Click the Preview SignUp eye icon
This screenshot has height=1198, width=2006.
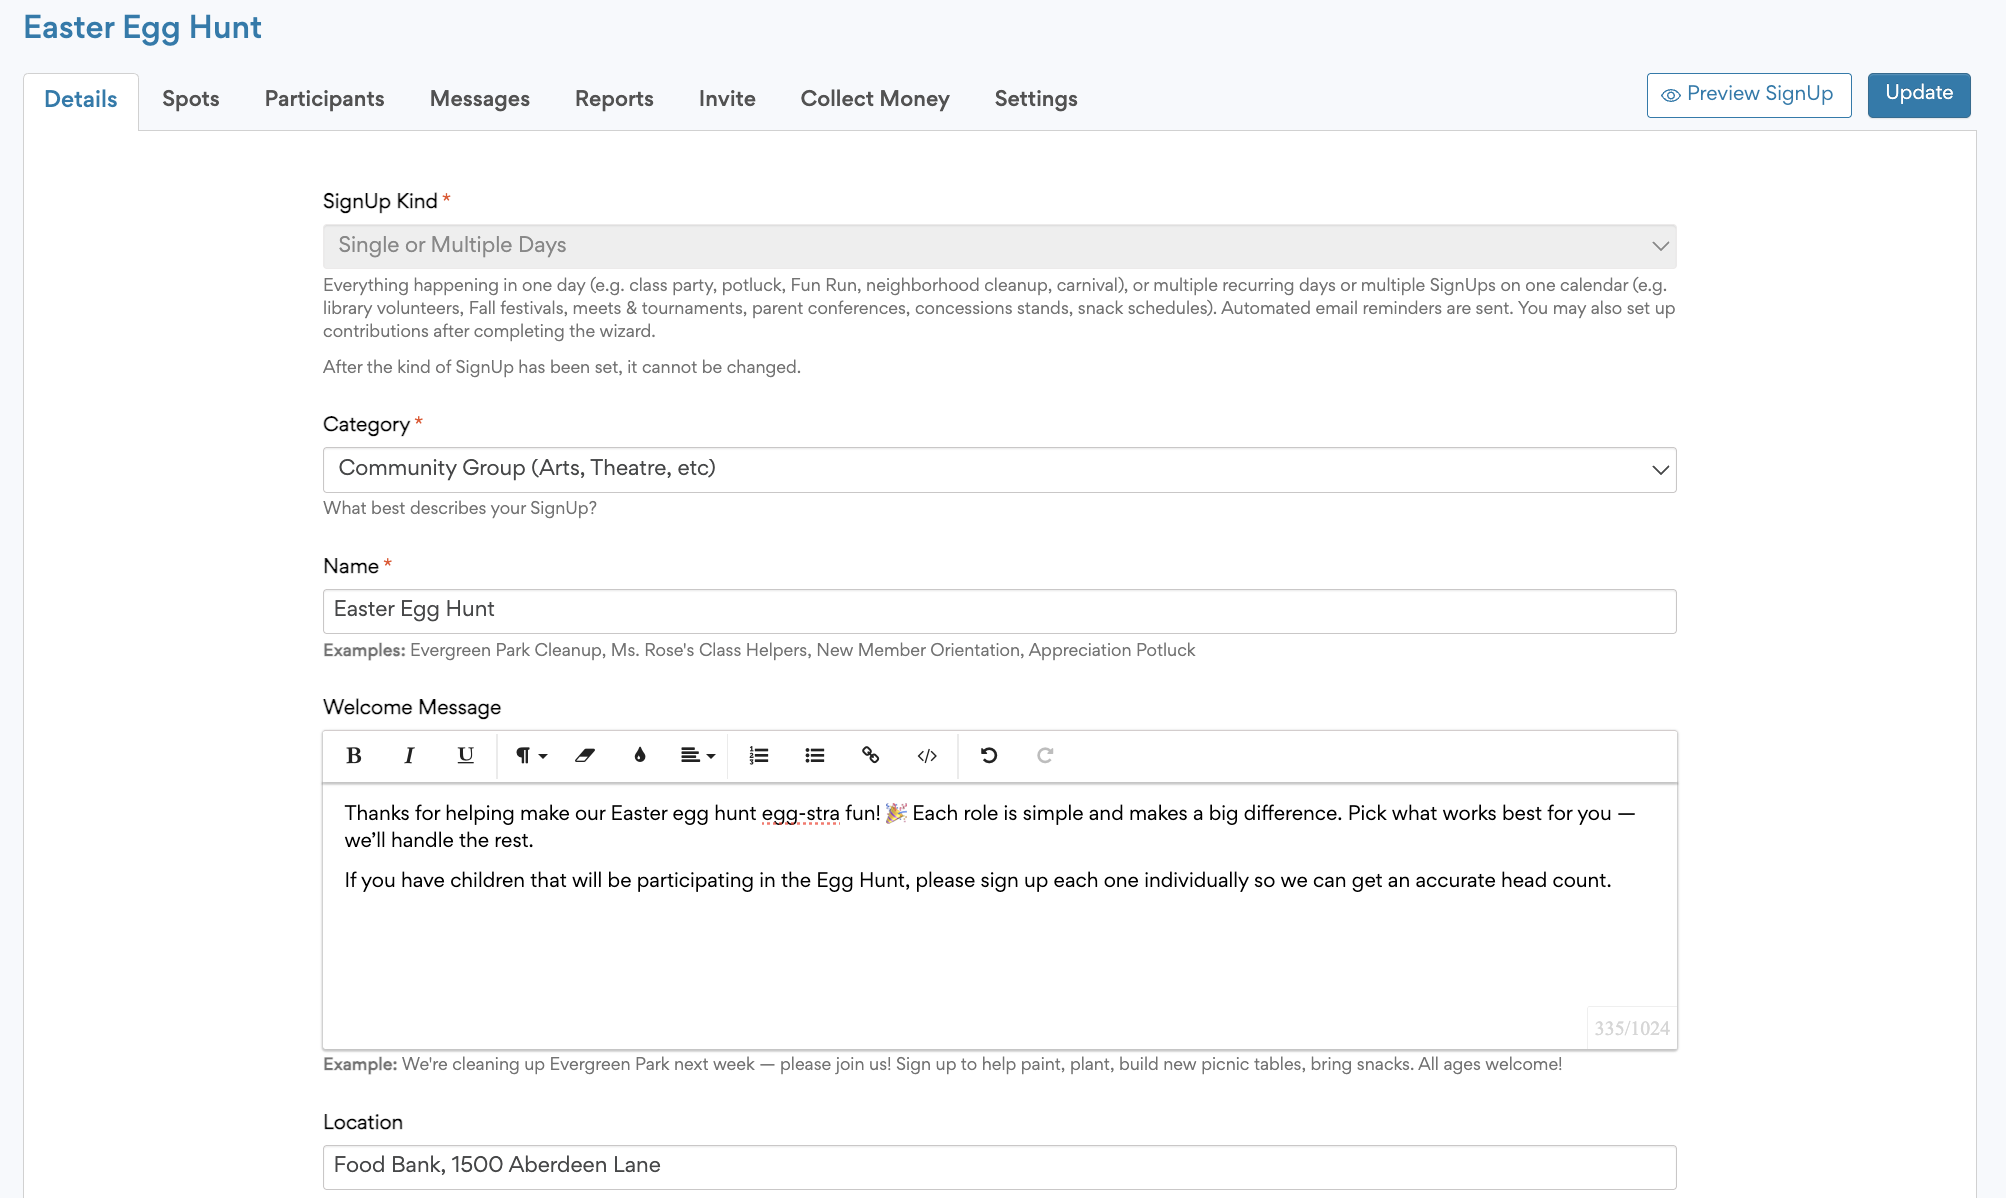pyautogui.click(x=1669, y=95)
